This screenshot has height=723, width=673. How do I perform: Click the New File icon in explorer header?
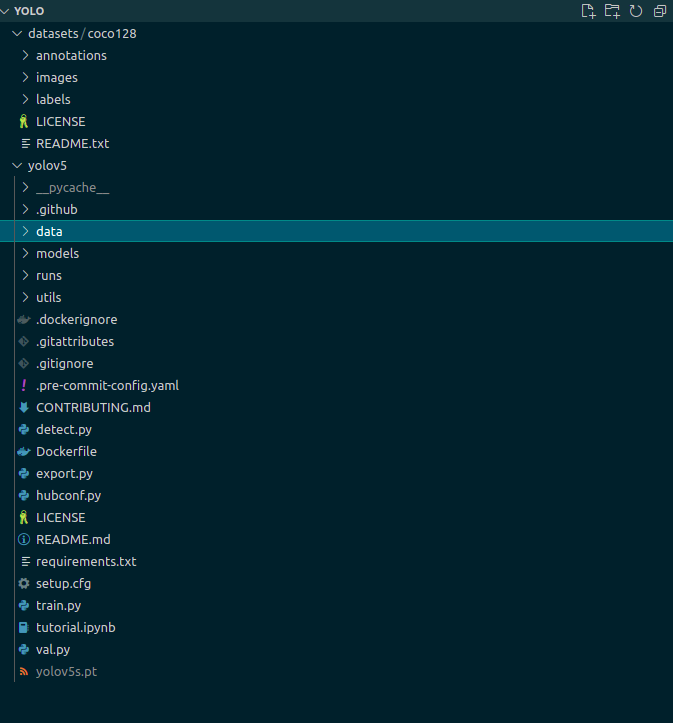588,11
